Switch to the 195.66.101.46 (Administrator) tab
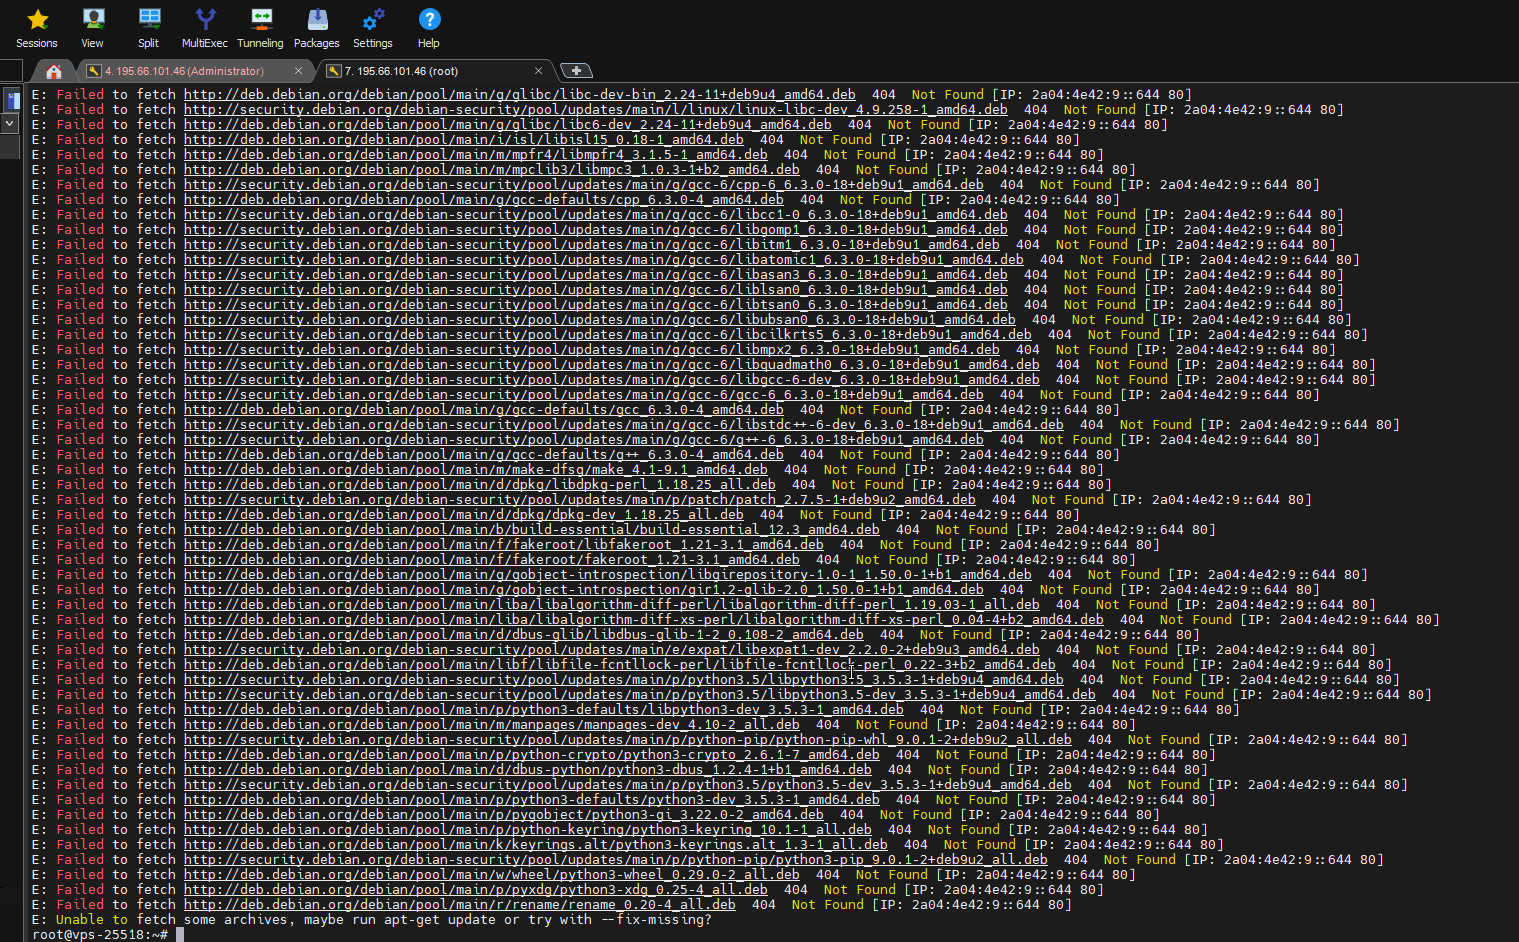Image resolution: width=1519 pixels, height=942 pixels. tap(185, 71)
